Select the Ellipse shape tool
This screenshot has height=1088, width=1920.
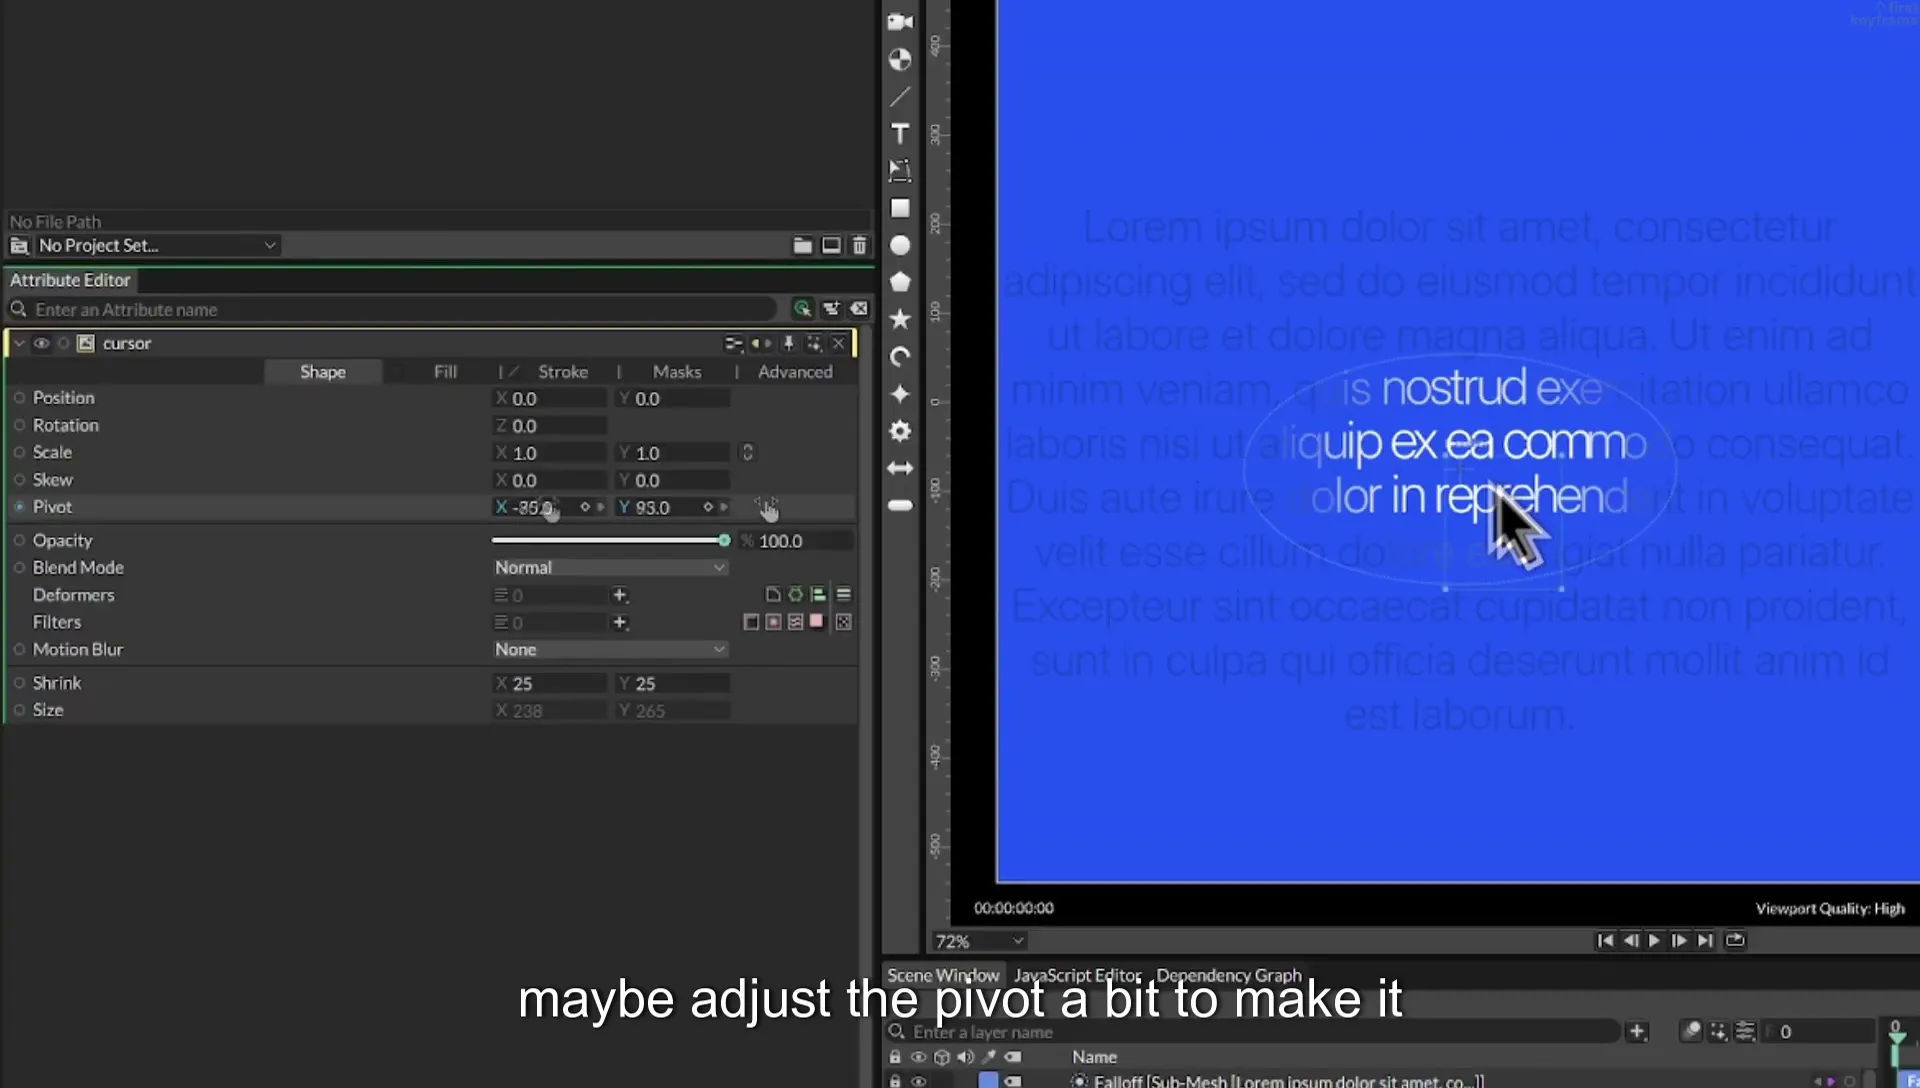coord(900,245)
